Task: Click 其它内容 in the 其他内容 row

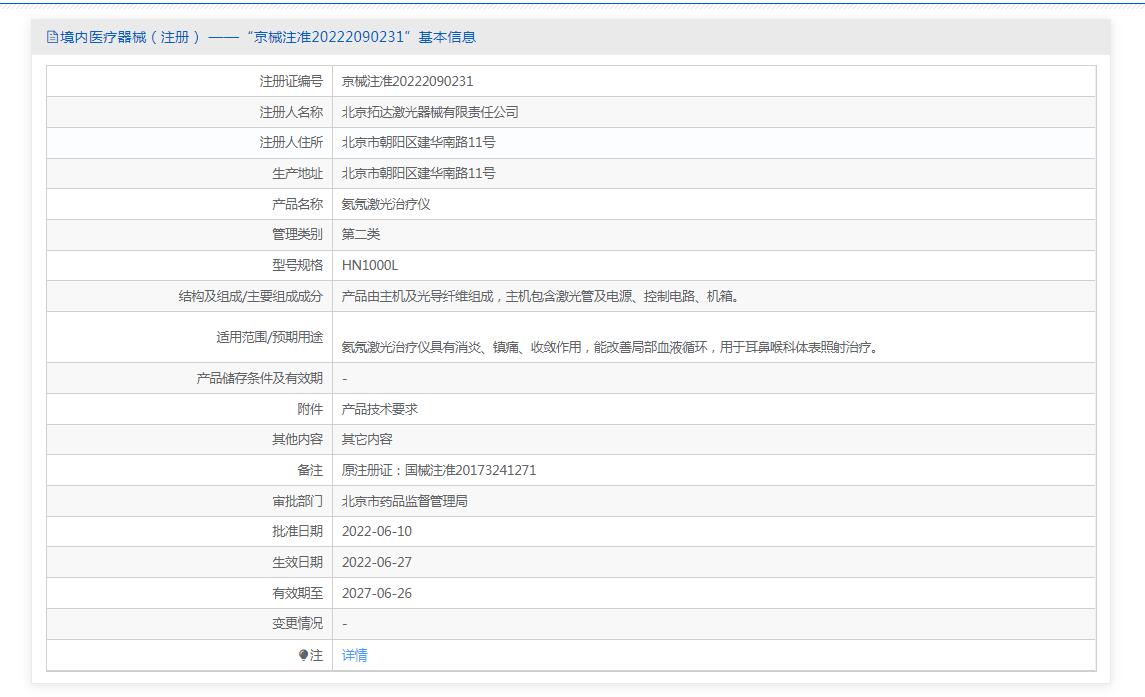Action: coord(367,439)
